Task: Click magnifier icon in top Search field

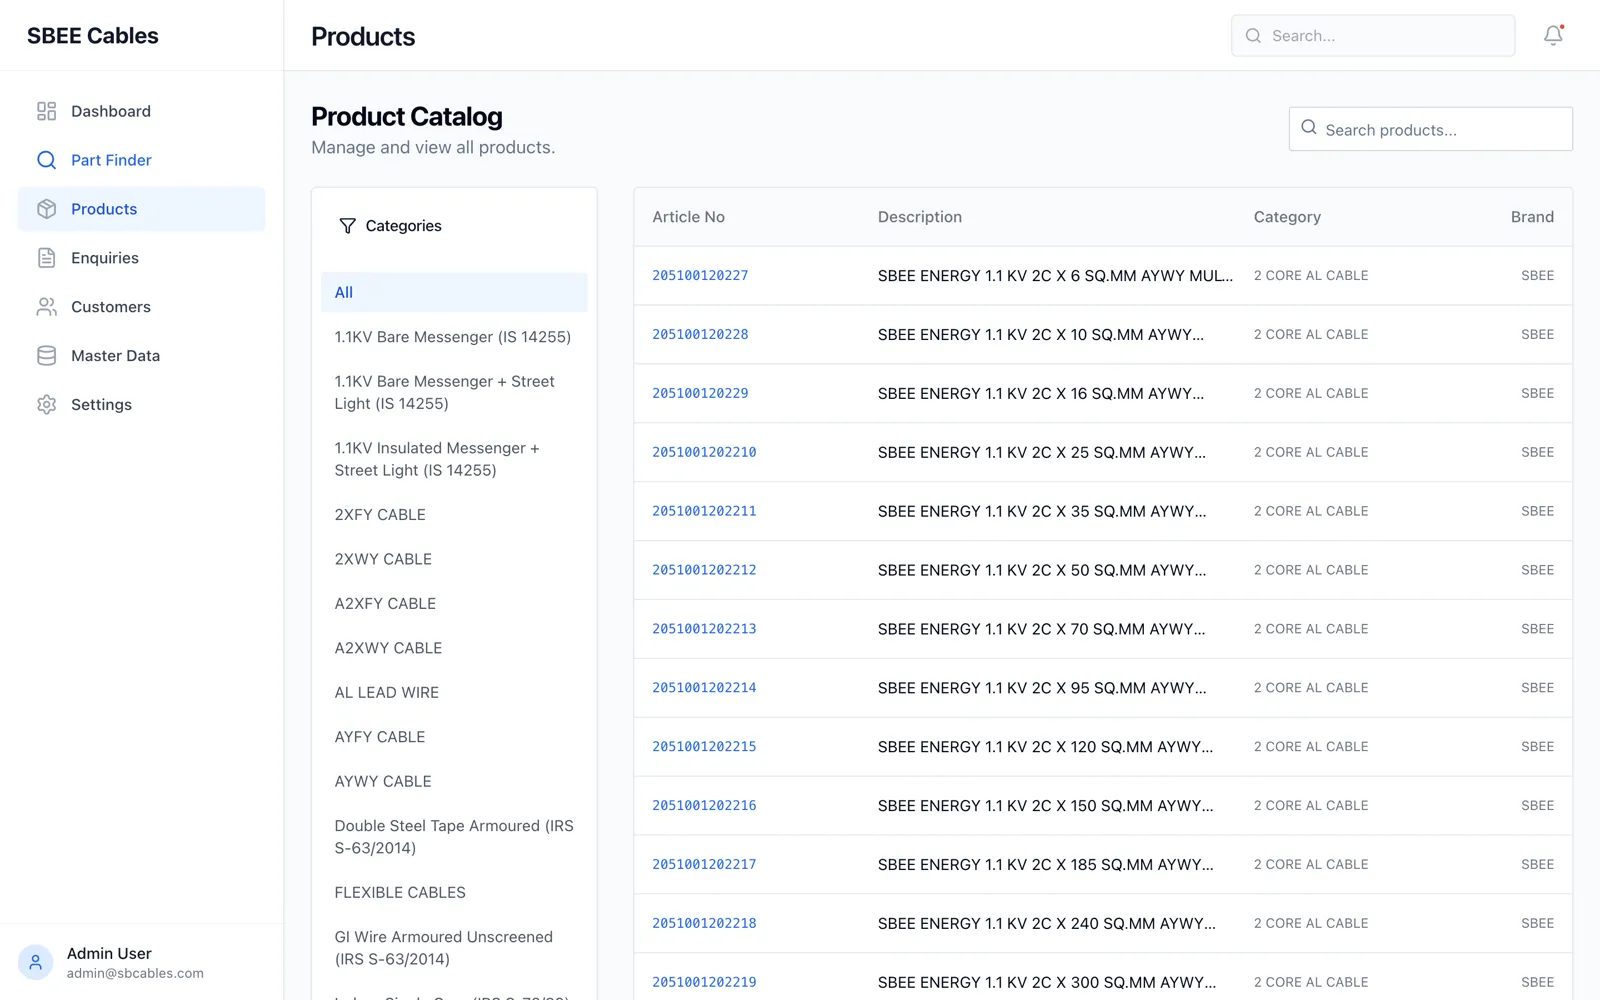Action: pyautogui.click(x=1253, y=36)
